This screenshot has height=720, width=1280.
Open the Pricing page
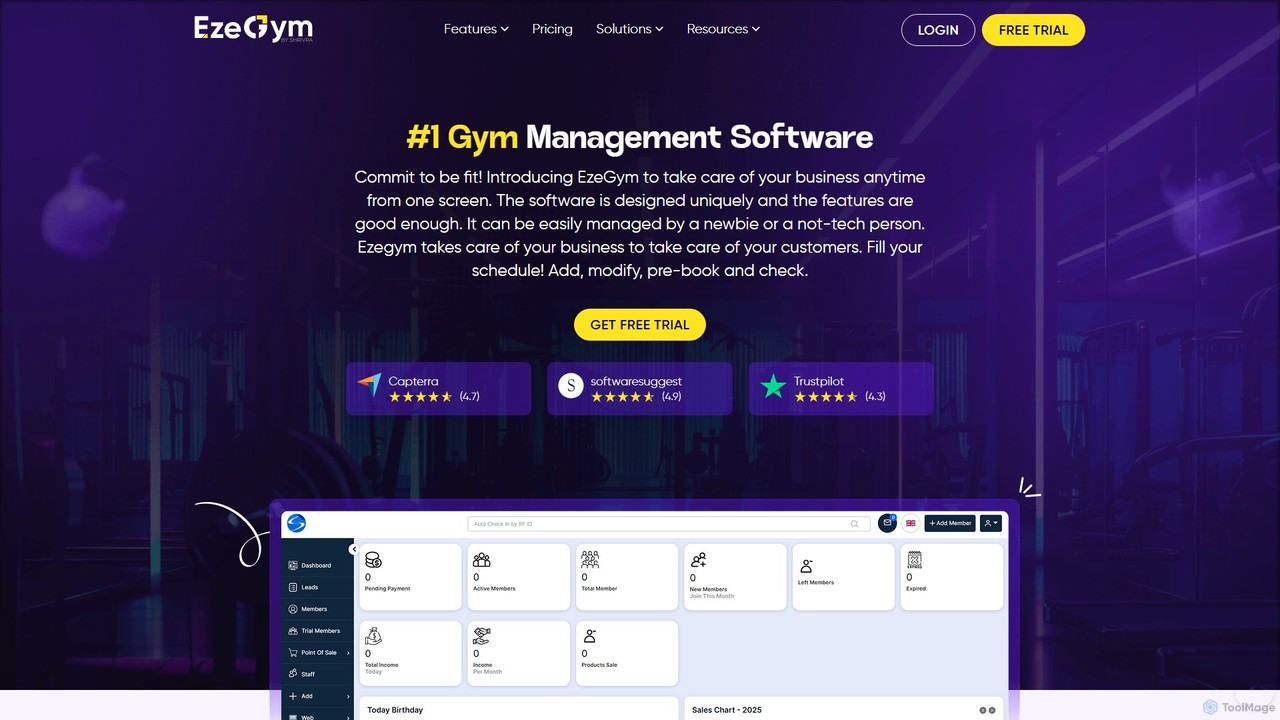tap(552, 29)
